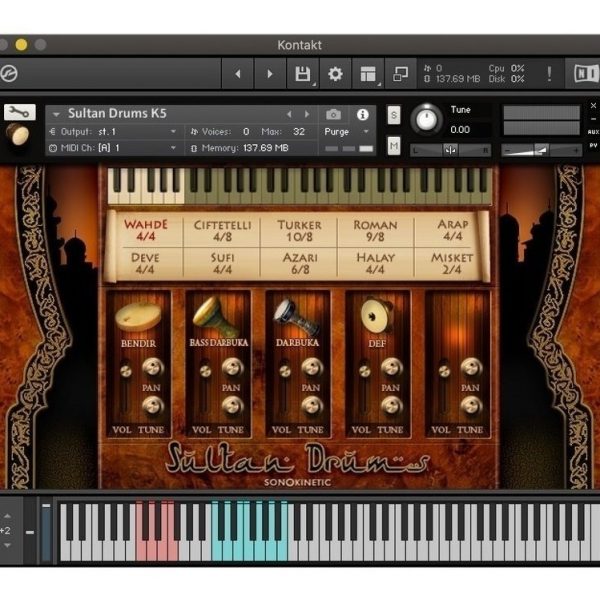Screen dimensions: 600x600
Task: Click the Def pan knob
Action: [392, 368]
